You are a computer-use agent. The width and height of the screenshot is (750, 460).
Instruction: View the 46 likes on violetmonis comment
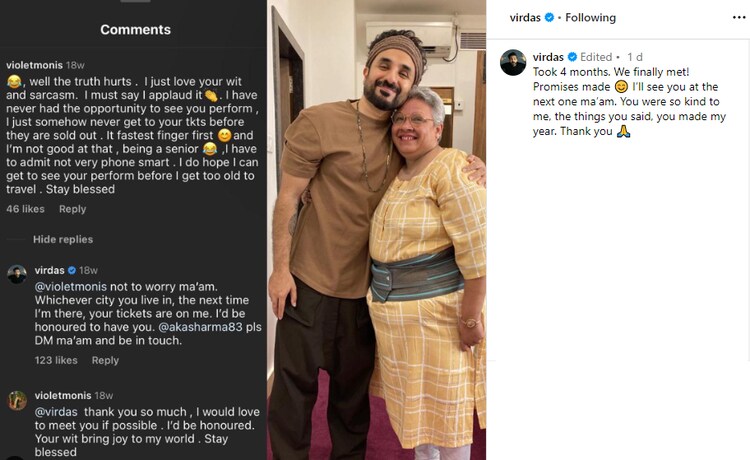(26, 209)
